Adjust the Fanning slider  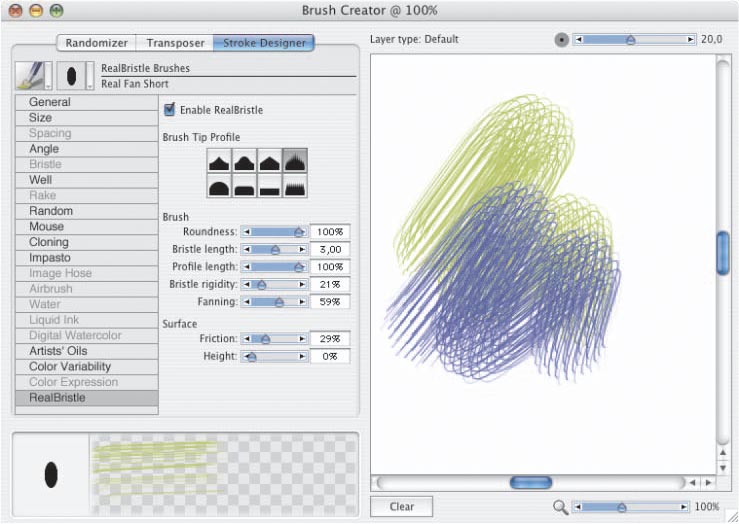click(x=279, y=301)
